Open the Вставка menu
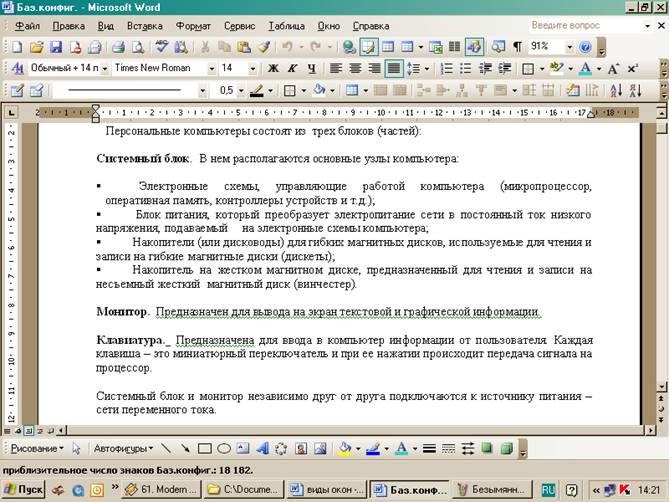 145,24
